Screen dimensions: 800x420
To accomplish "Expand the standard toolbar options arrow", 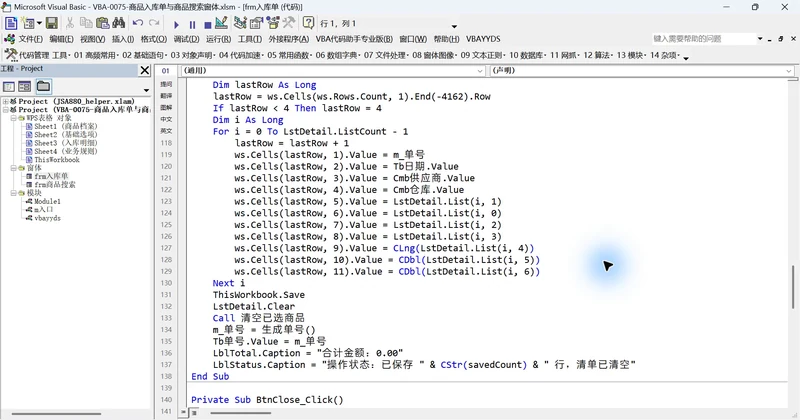I will (x=454, y=26).
